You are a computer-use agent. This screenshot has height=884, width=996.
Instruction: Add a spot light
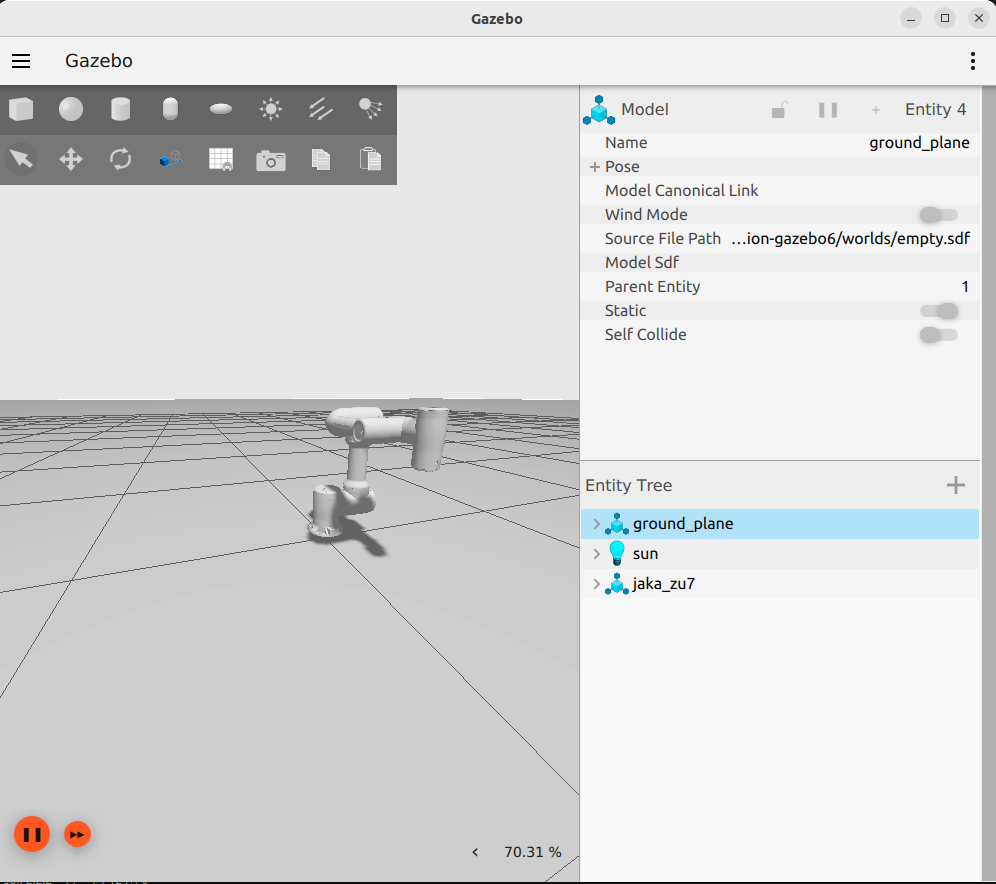(x=370, y=109)
